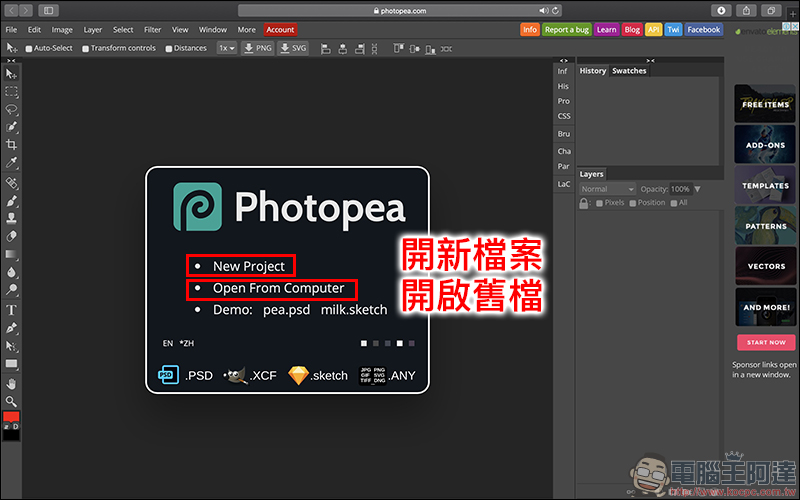
Task: Click the align top edges icon
Action: 398,49
